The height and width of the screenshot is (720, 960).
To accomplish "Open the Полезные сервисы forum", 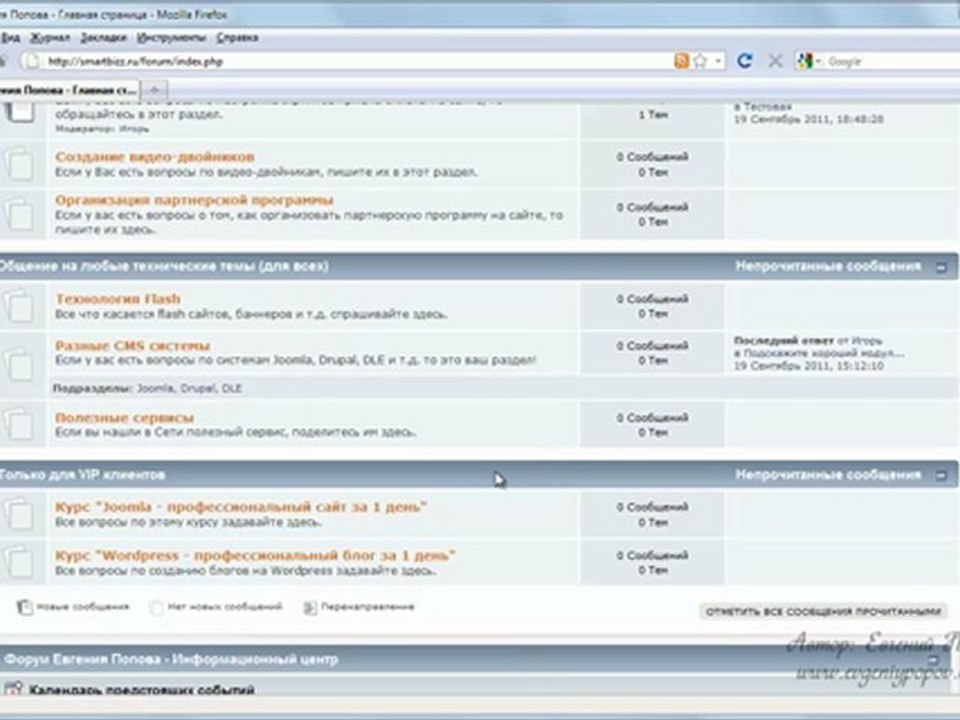I will pyautogui.click(x=124, y=418).
